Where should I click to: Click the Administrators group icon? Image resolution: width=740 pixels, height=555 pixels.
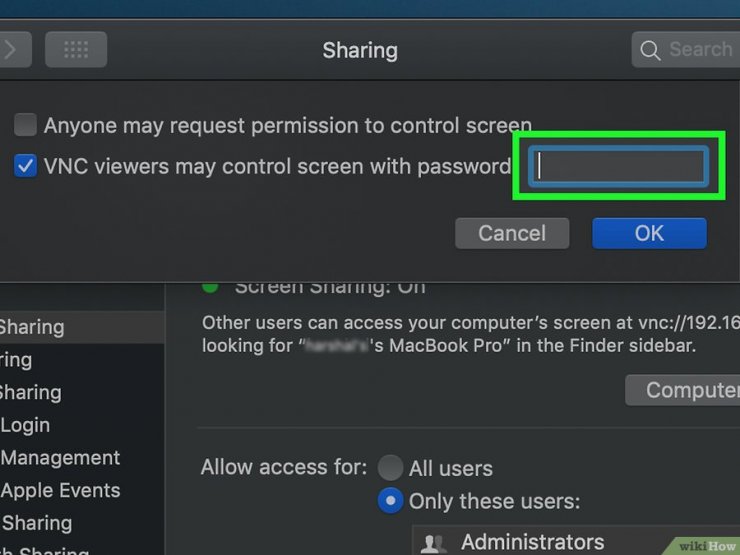pyautogui.click(x=435, y=543)
